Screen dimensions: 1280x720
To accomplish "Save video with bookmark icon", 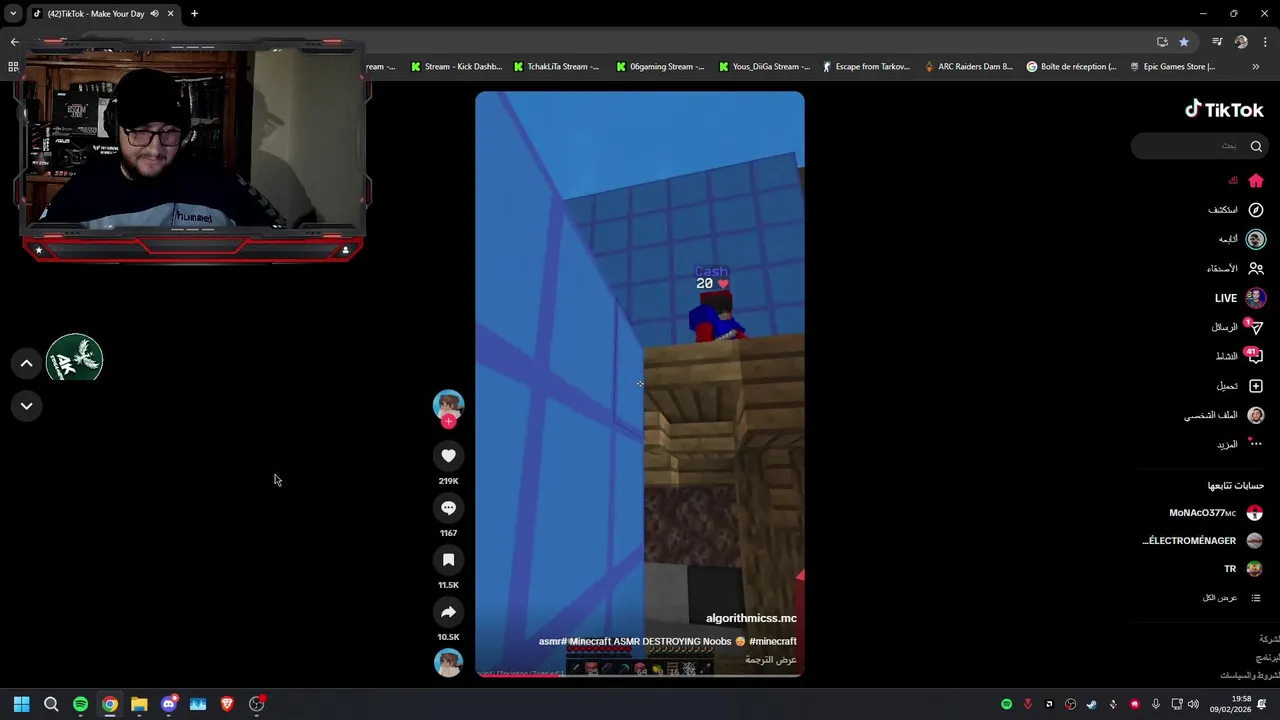I will point(448,560).
